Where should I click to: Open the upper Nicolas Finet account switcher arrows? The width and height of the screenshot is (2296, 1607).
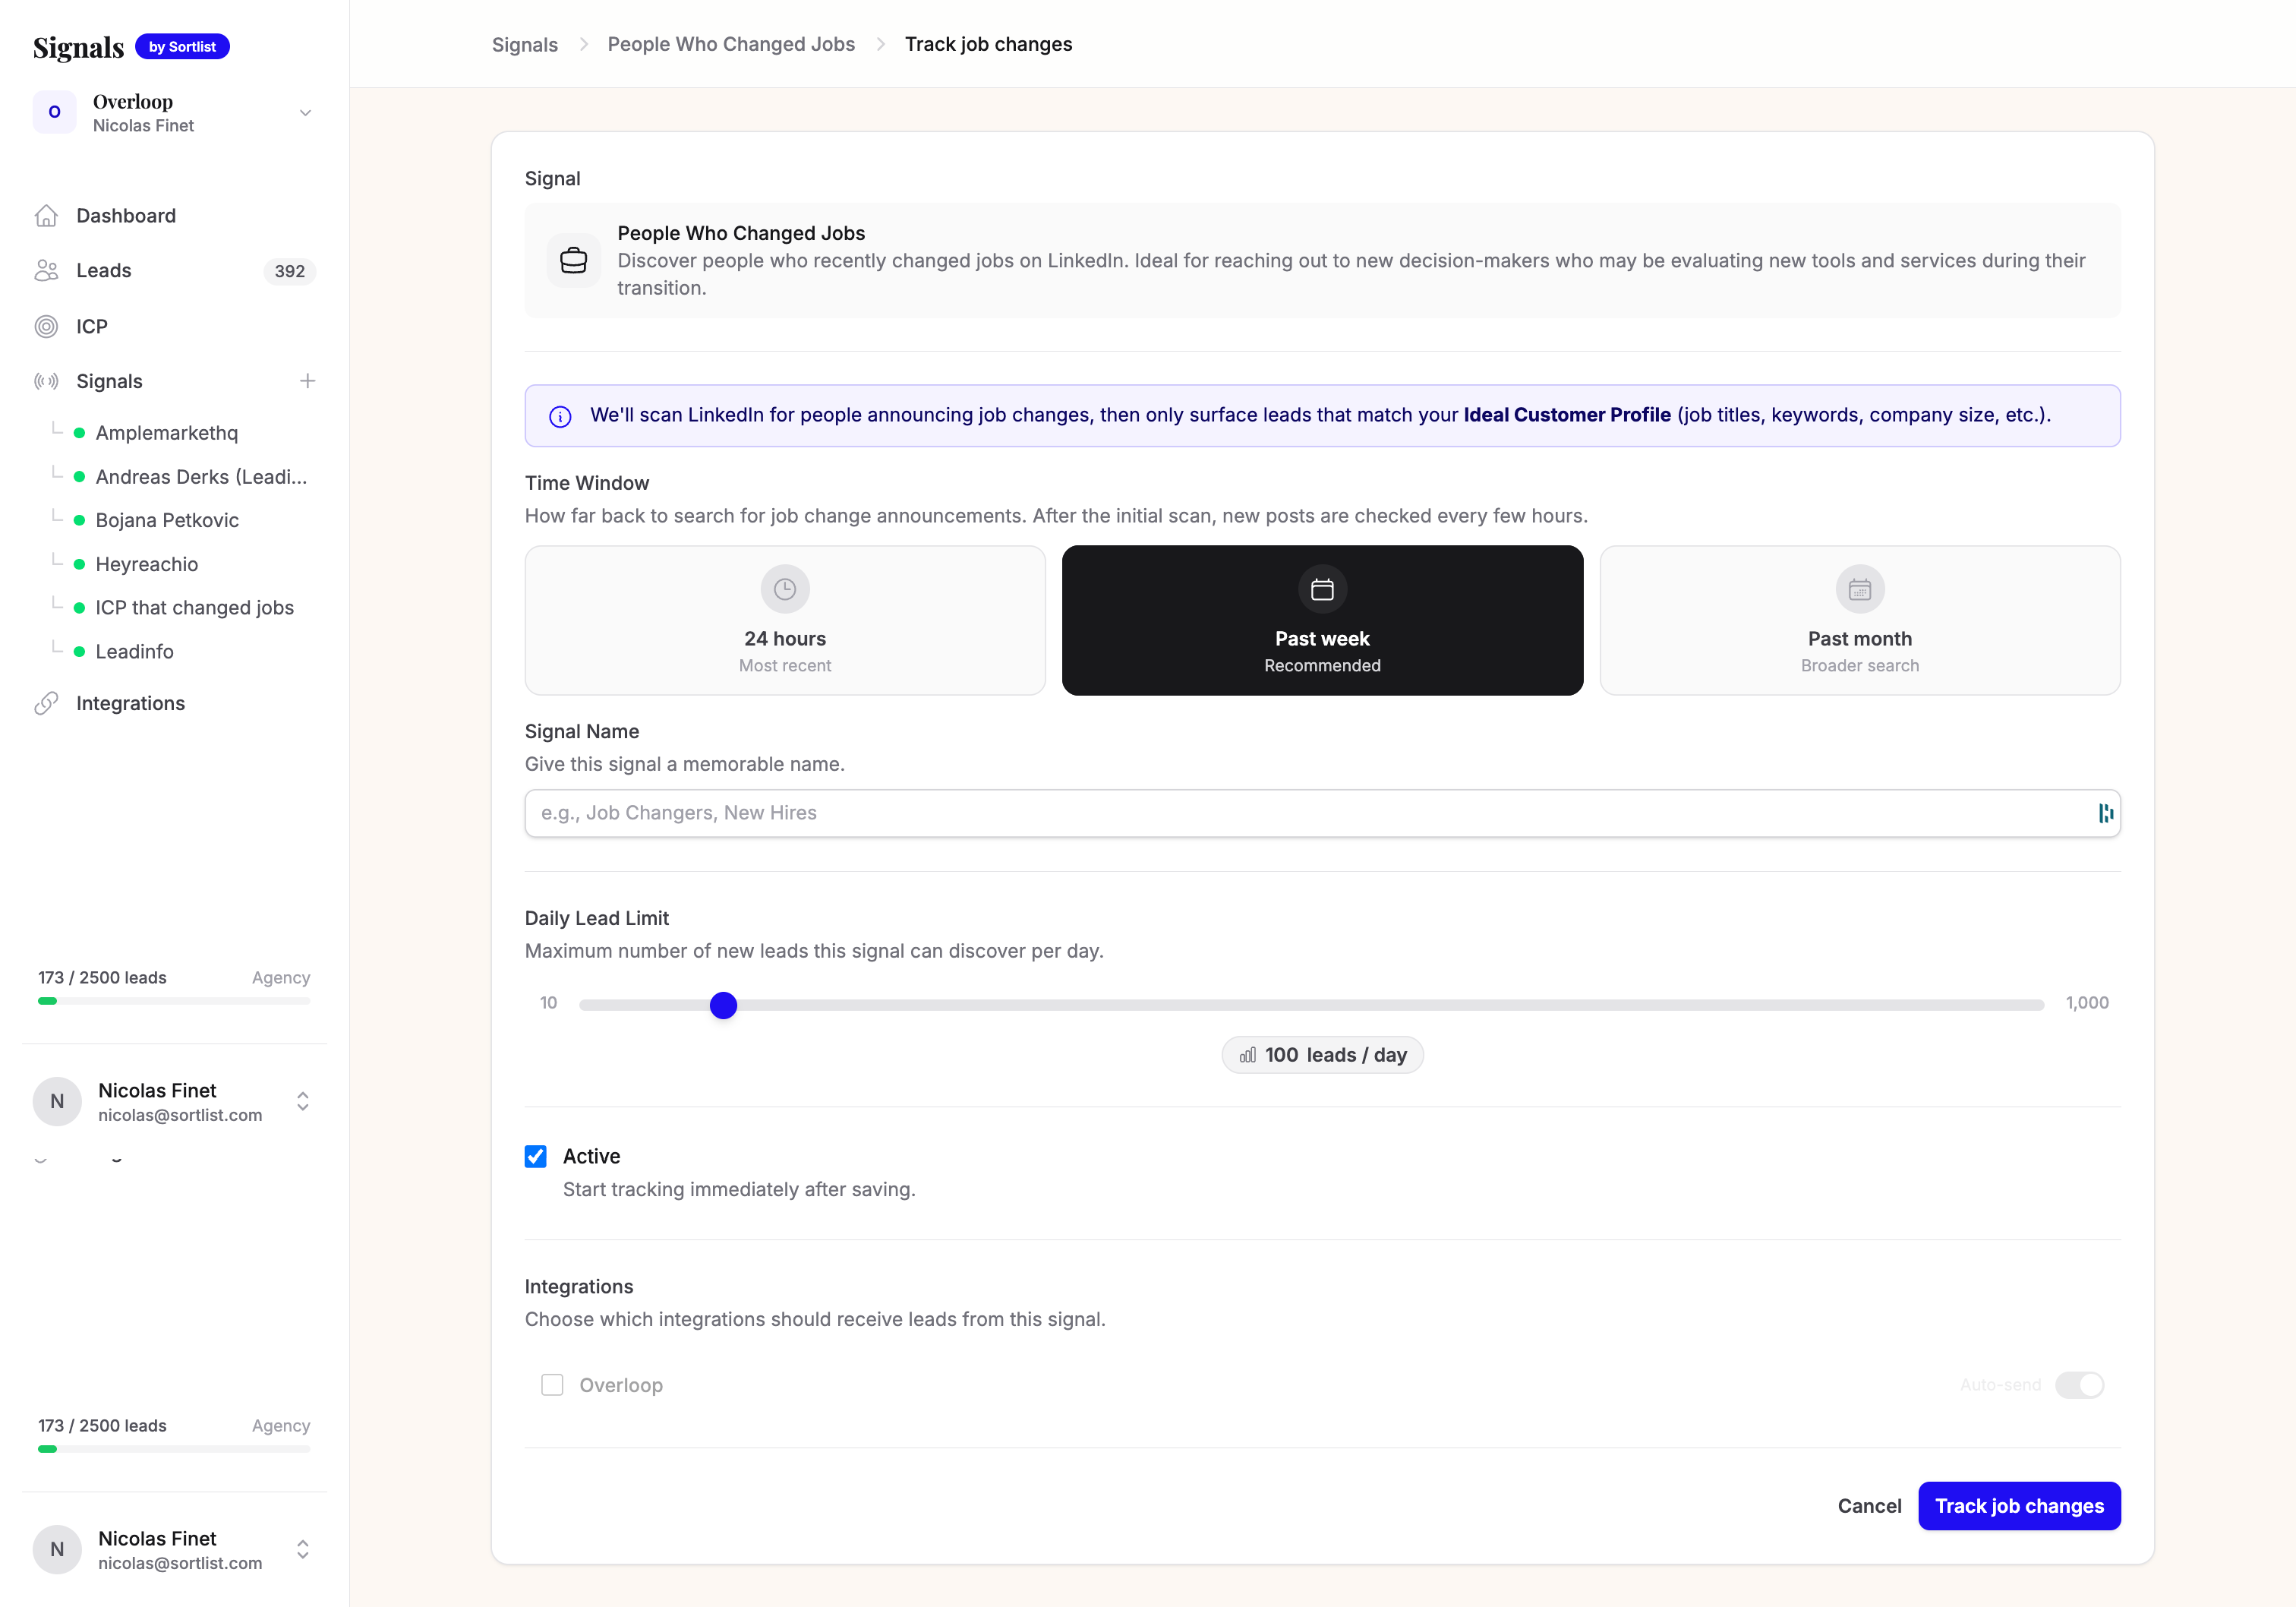[x=303, y=1101]
